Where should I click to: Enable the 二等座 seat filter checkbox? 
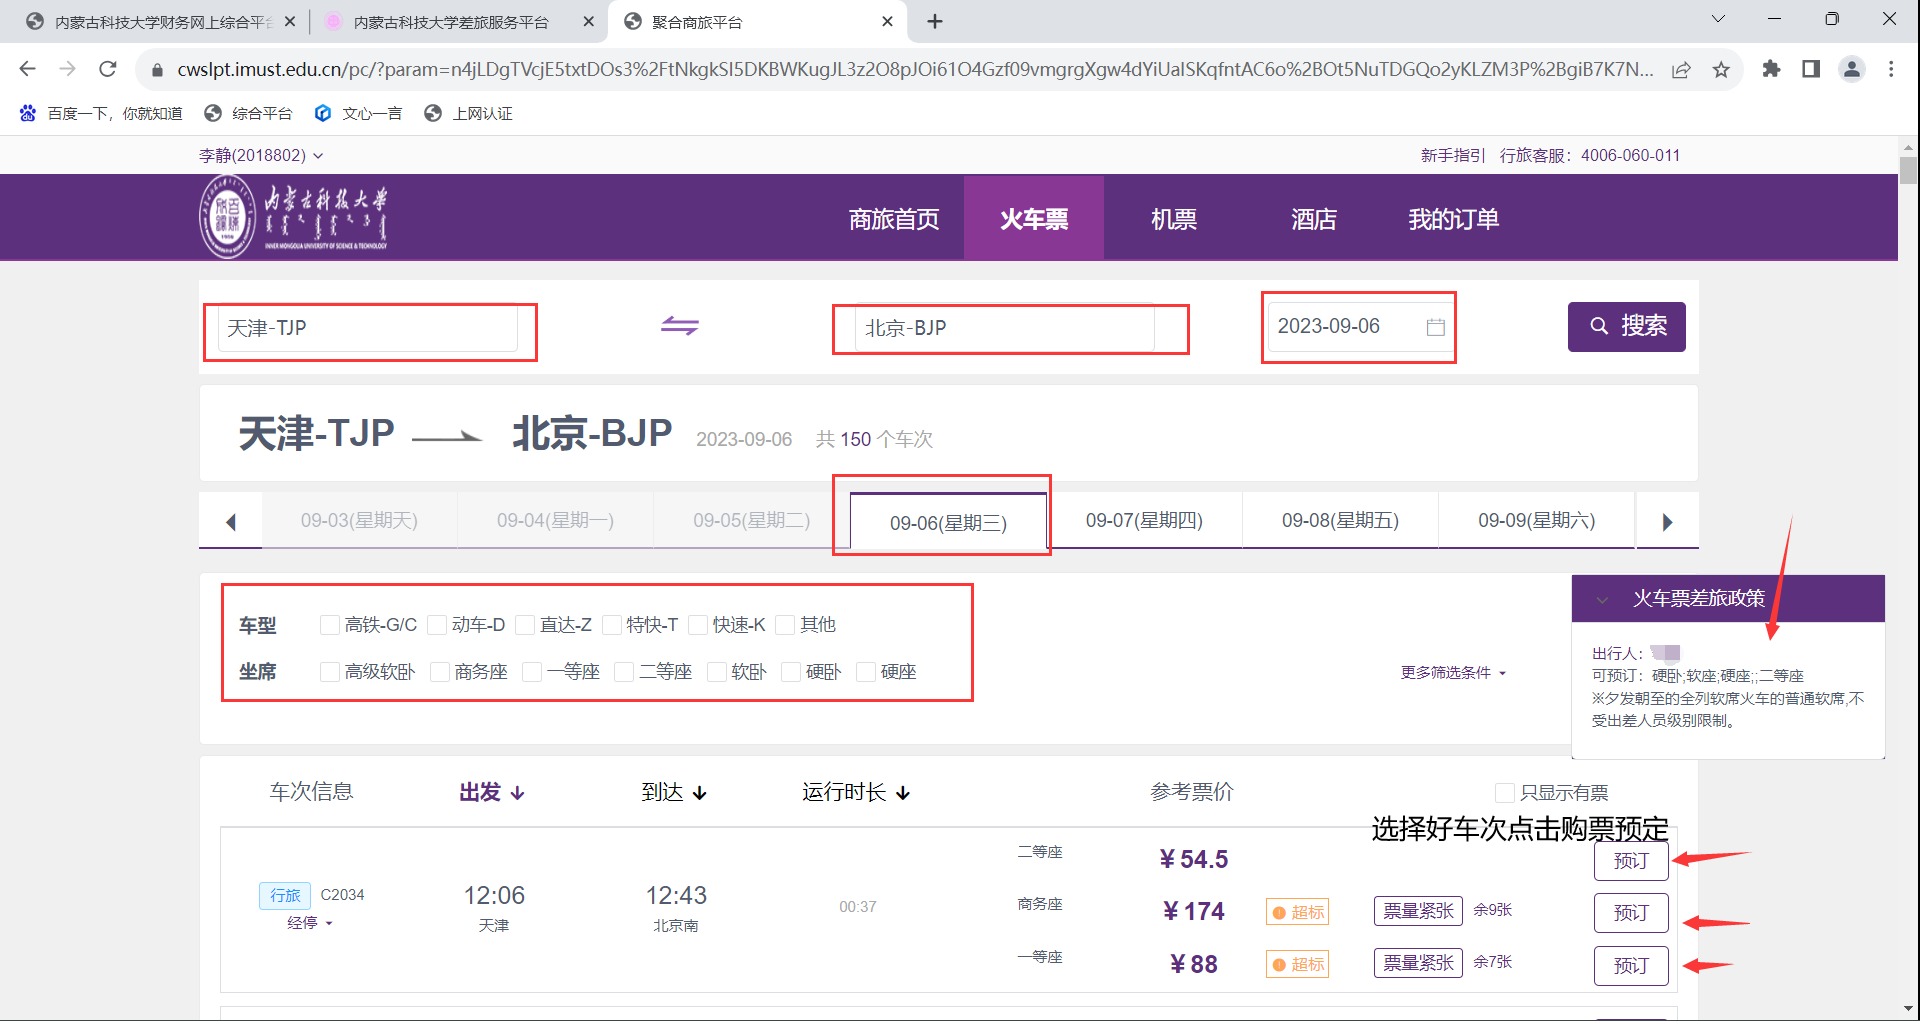click(x=624, y=672)
